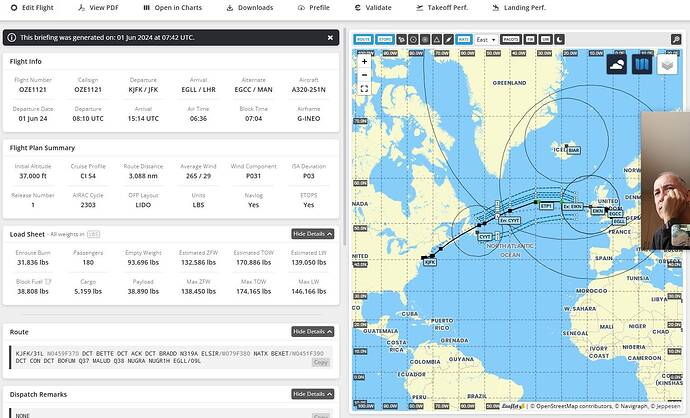Select the route text field
Screen dimensions: 690x418
171,357
